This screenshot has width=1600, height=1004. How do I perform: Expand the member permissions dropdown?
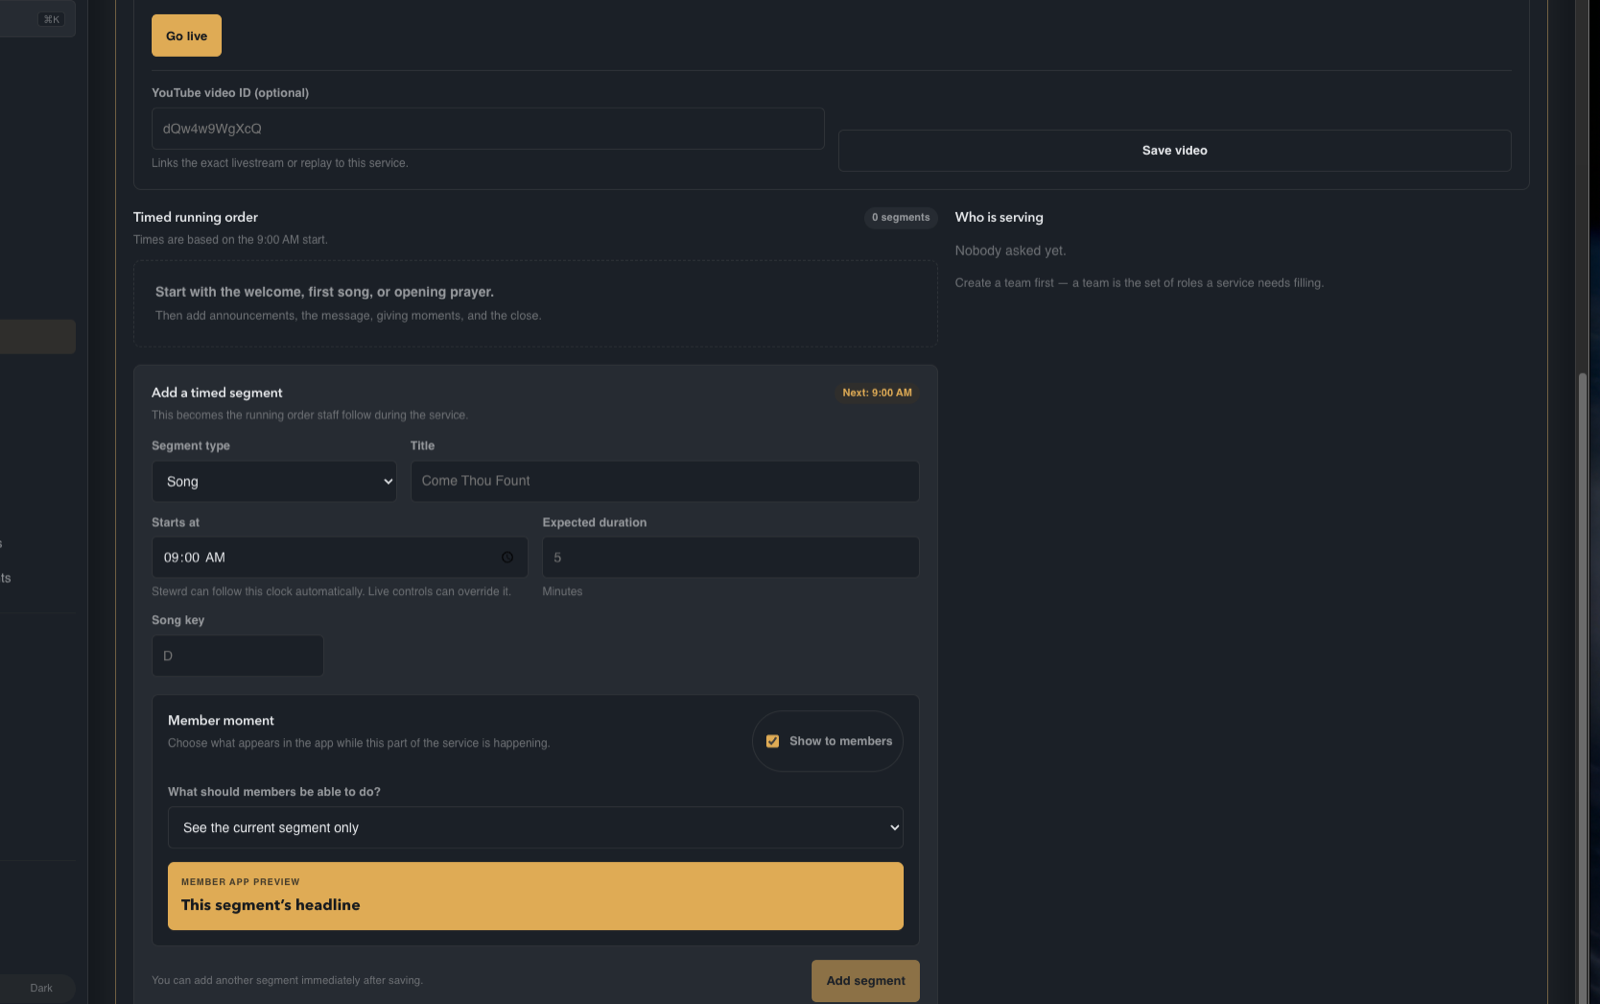535,827
